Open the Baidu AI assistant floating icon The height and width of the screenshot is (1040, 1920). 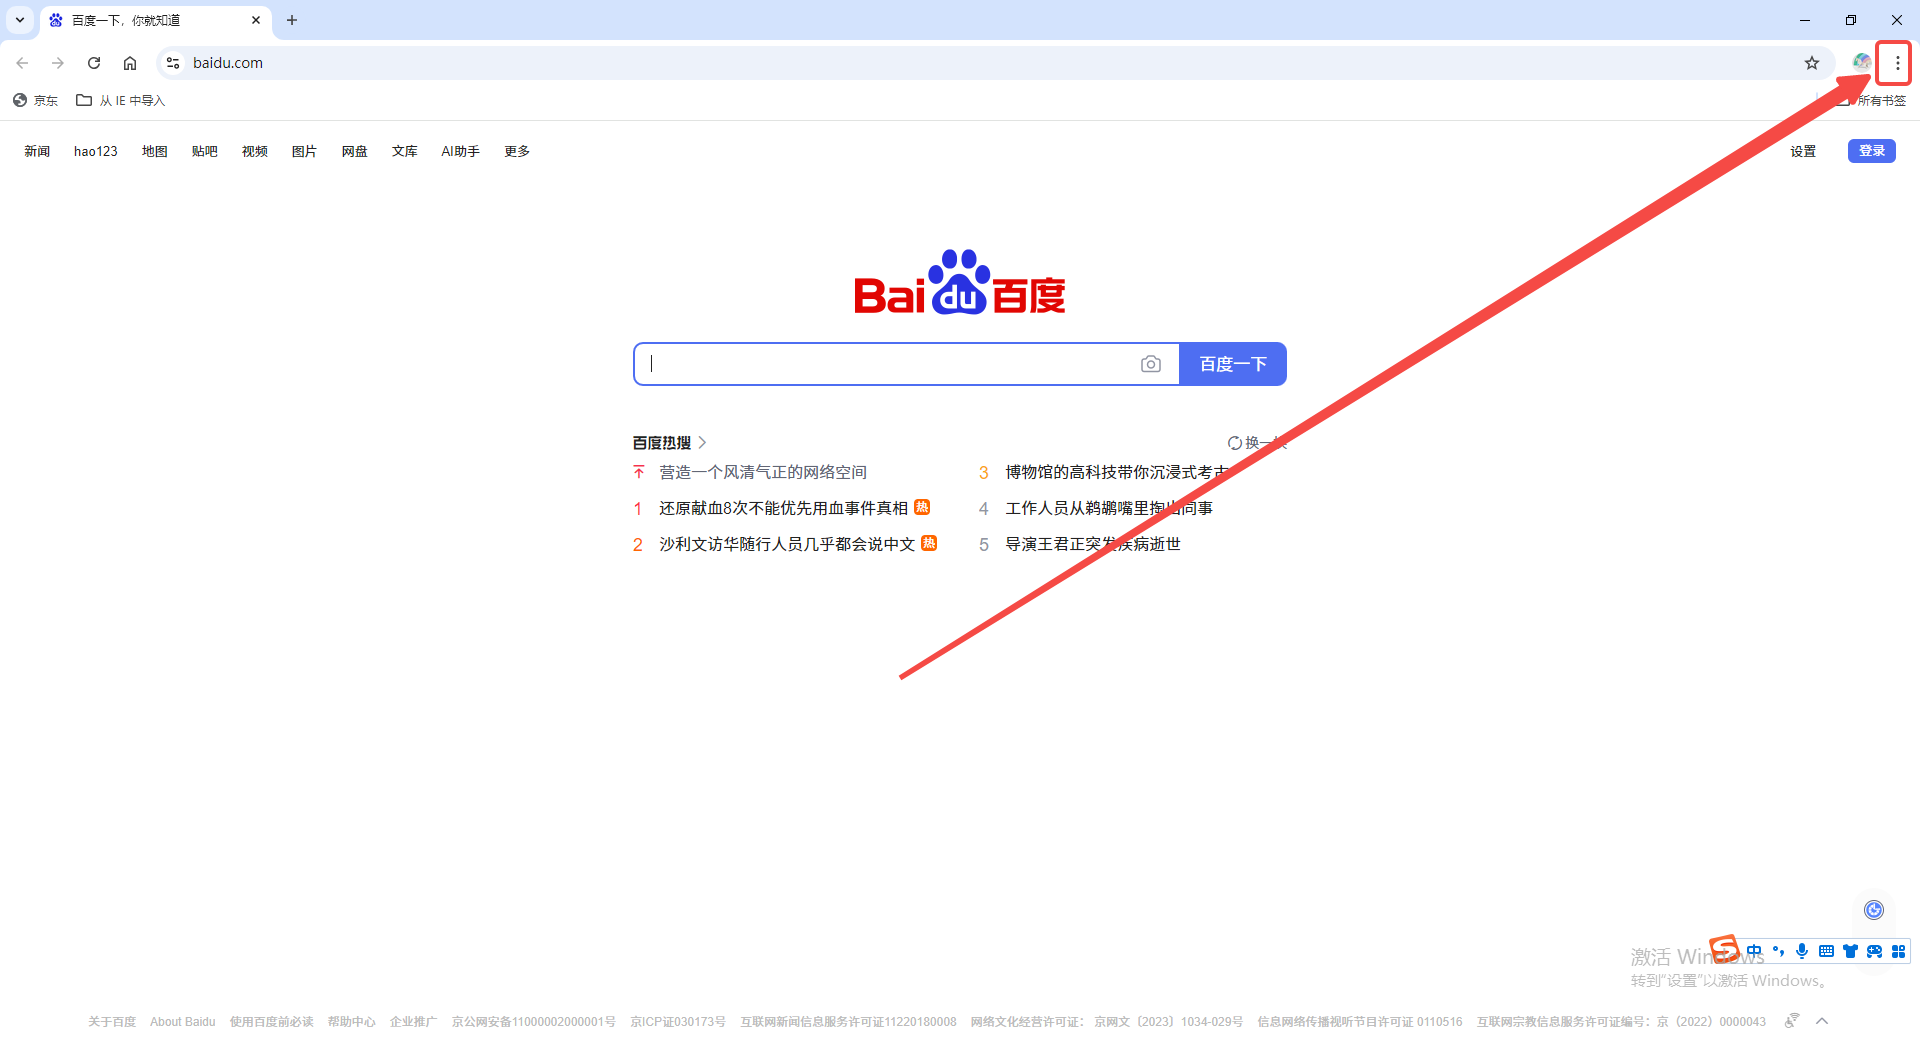(1874, 909)
